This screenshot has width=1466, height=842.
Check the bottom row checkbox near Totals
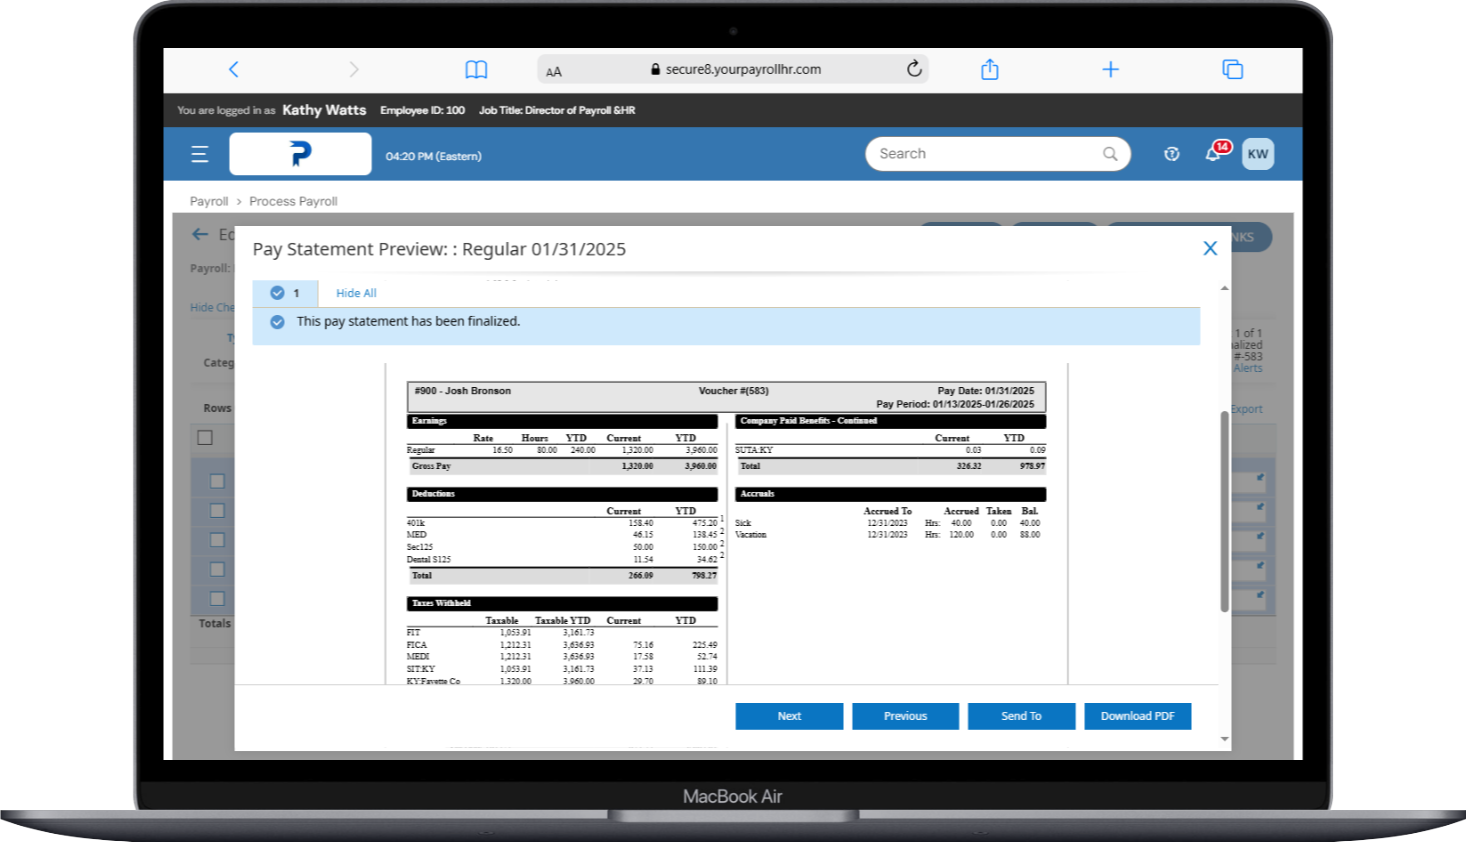[x=217, y=598]
